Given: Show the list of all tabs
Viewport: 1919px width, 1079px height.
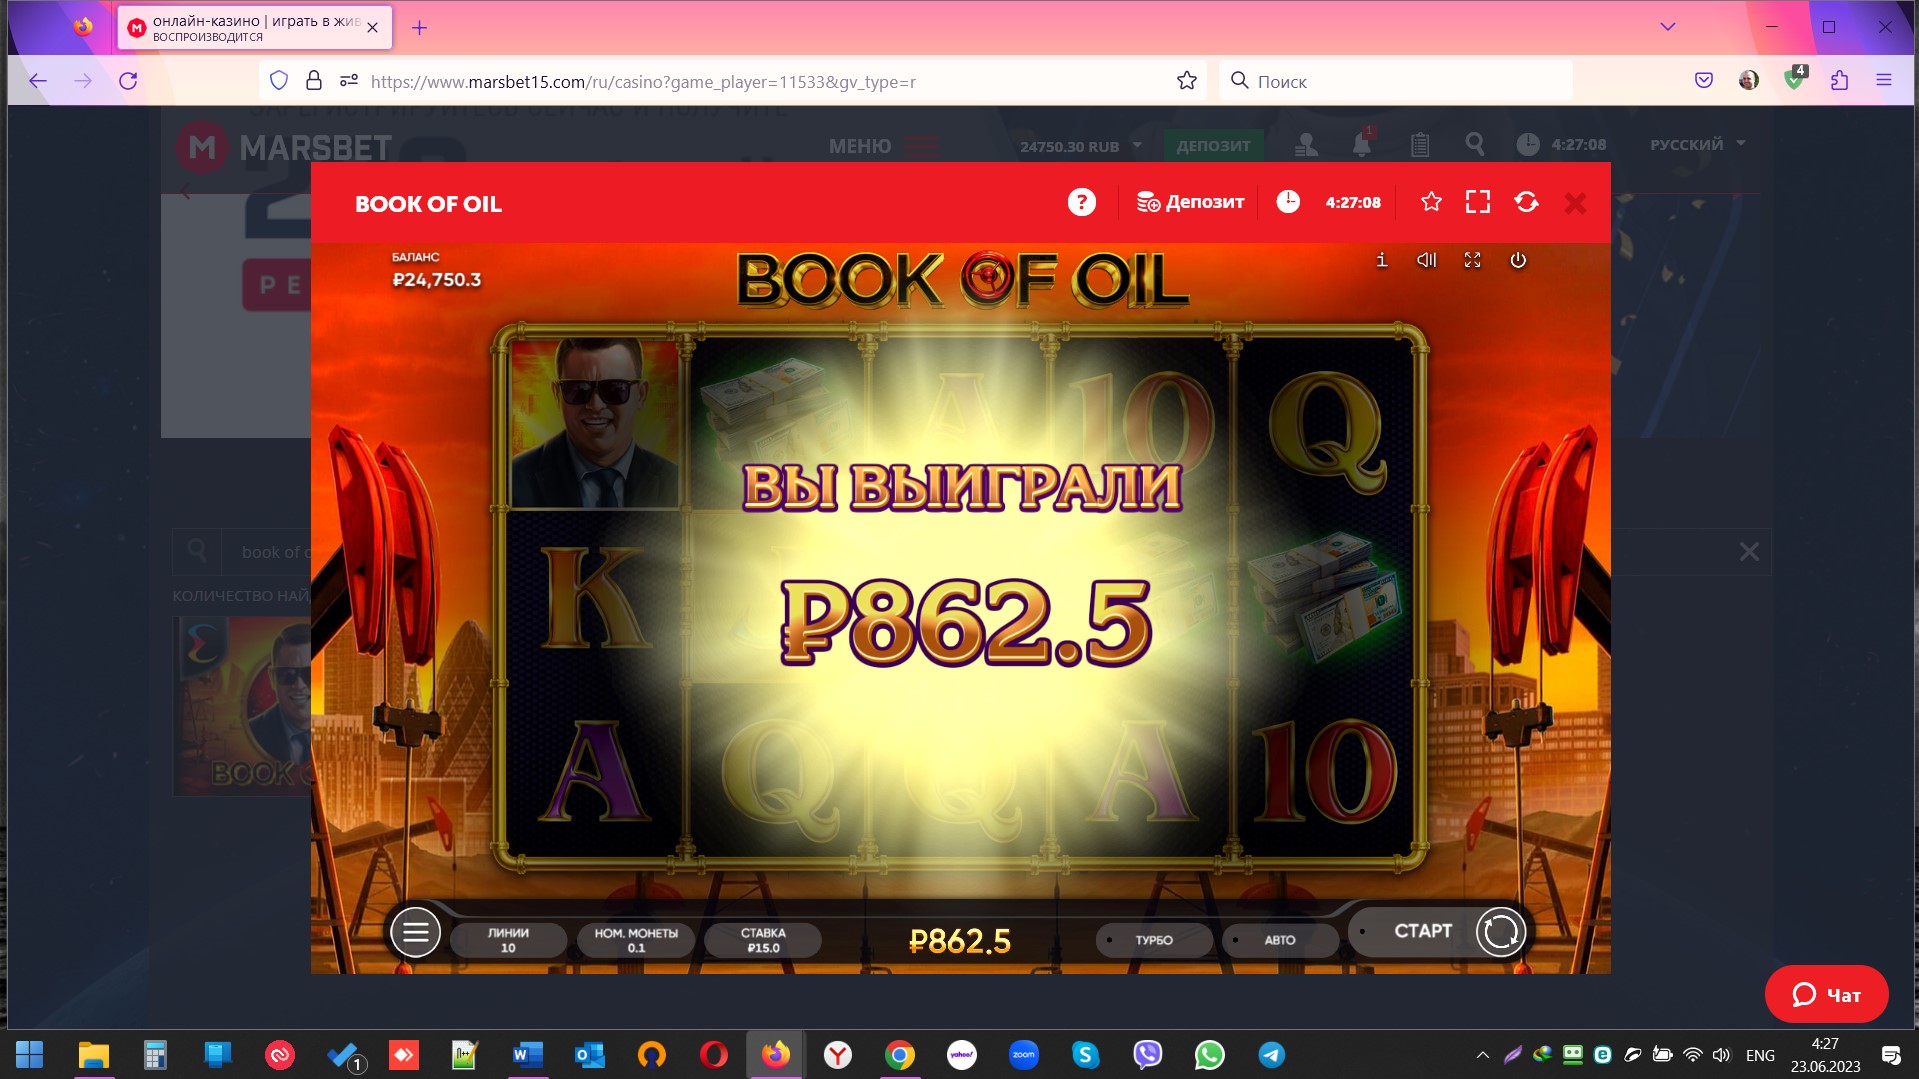Looking at the screenshot, I should [x=1667, y=27].
